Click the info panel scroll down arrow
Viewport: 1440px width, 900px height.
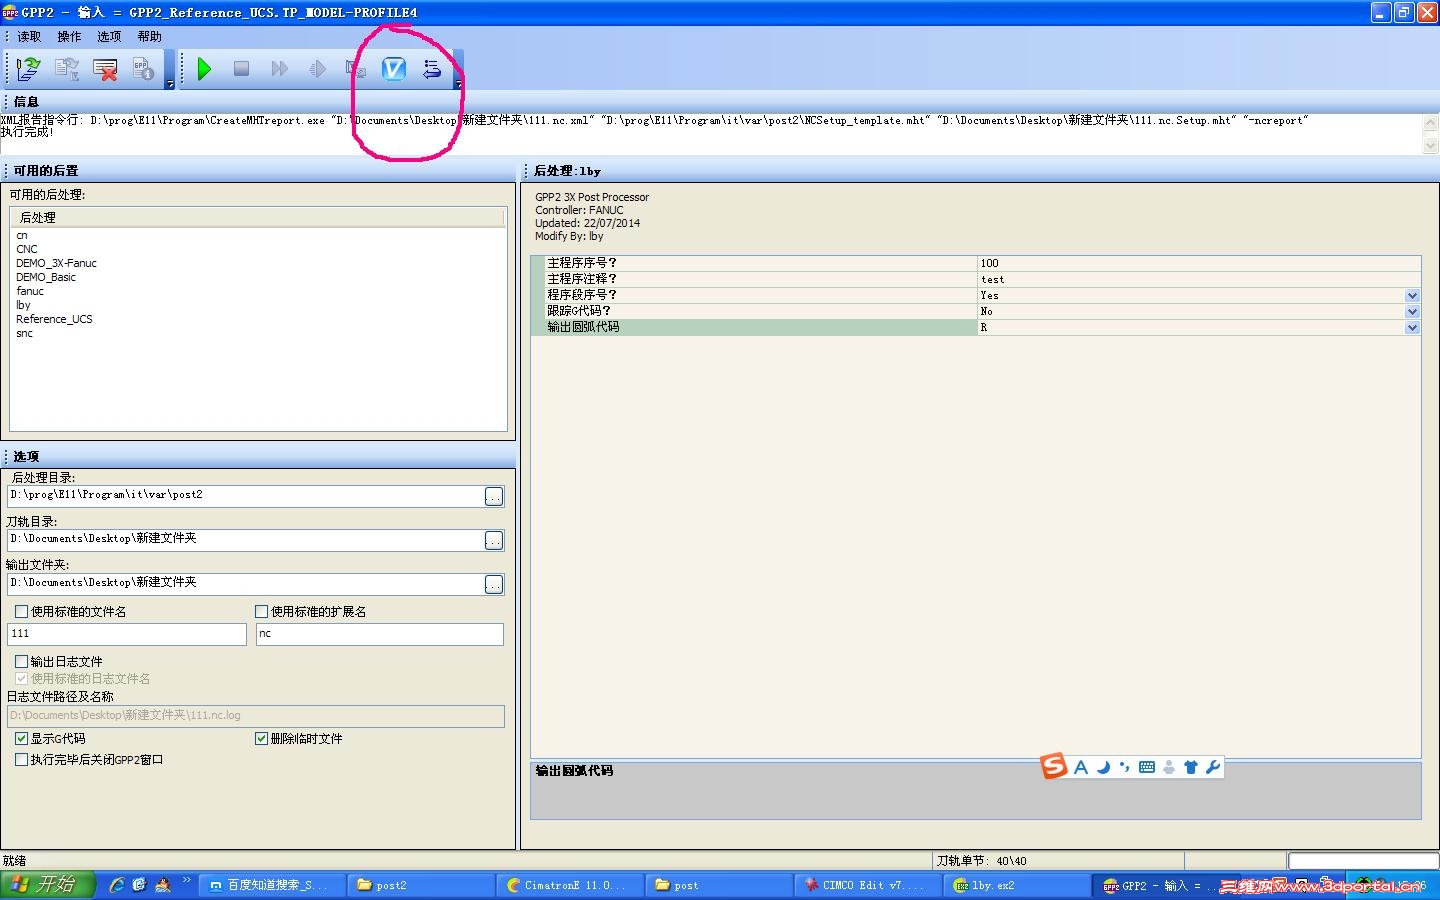(x=1430, y=145)
